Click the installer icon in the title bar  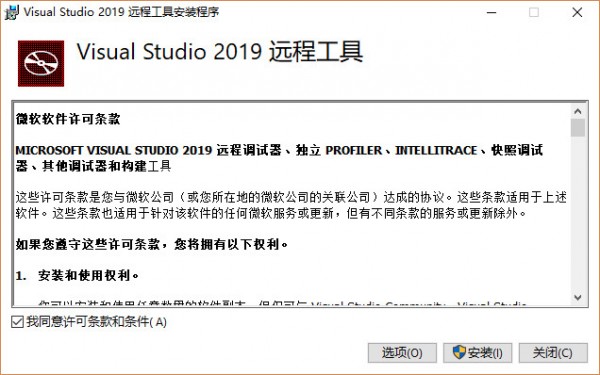11,12
